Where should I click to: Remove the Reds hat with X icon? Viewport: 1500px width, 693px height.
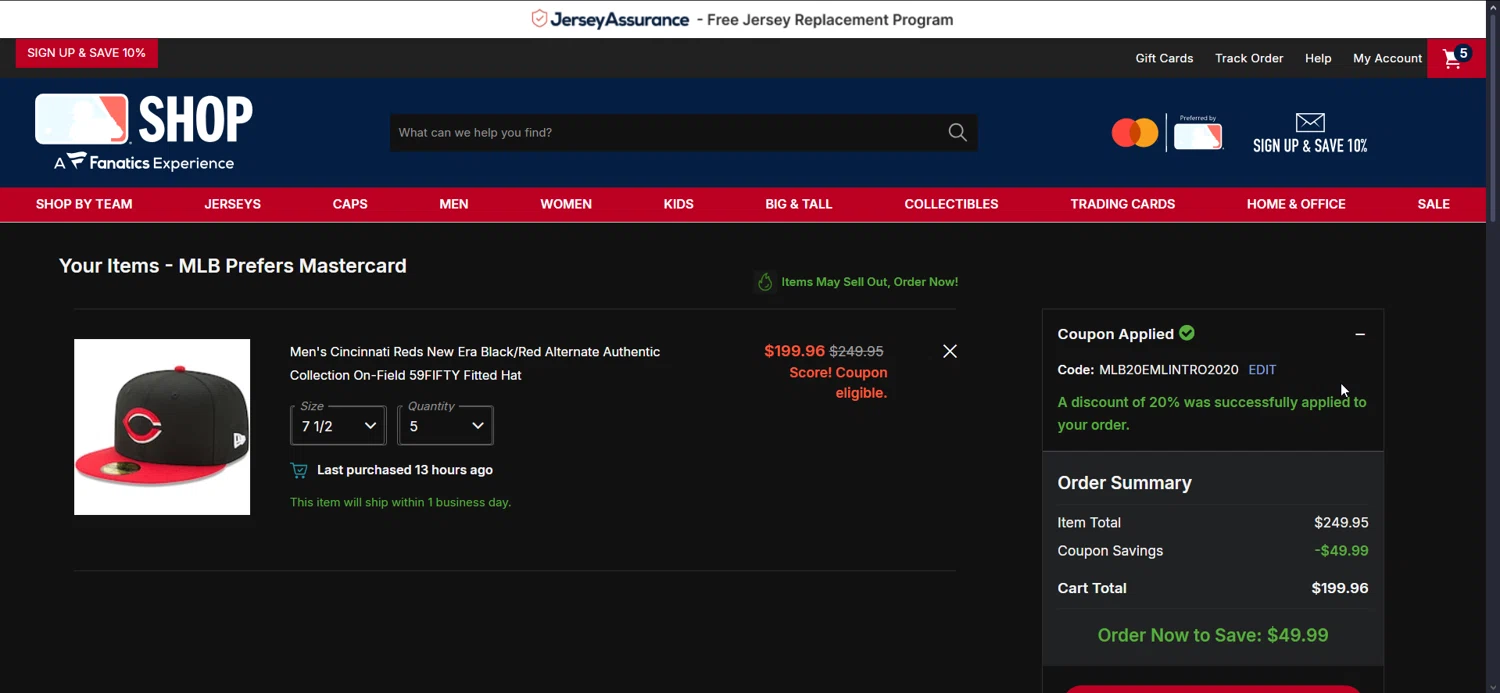(x=950, y=351)
